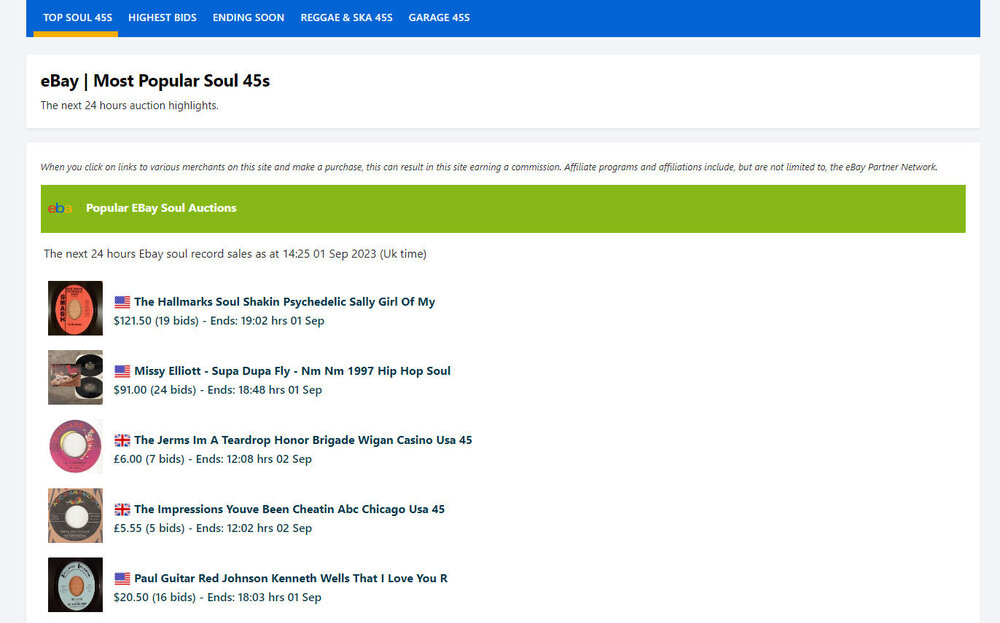Viewport: 1000px width, 623px height.
Task: Click the next 24 hours auction highlights subtitle
Action: (x=129, y=105)
